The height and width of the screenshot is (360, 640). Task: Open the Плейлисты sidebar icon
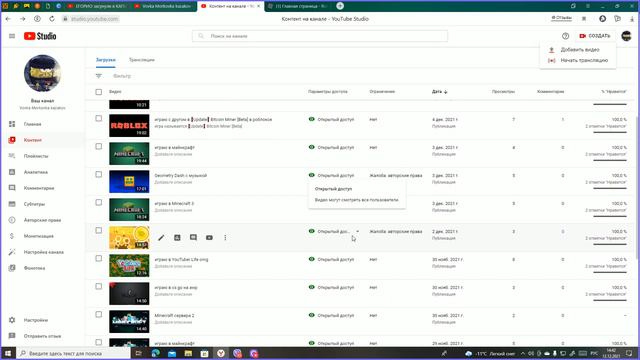tap(12, 156)
